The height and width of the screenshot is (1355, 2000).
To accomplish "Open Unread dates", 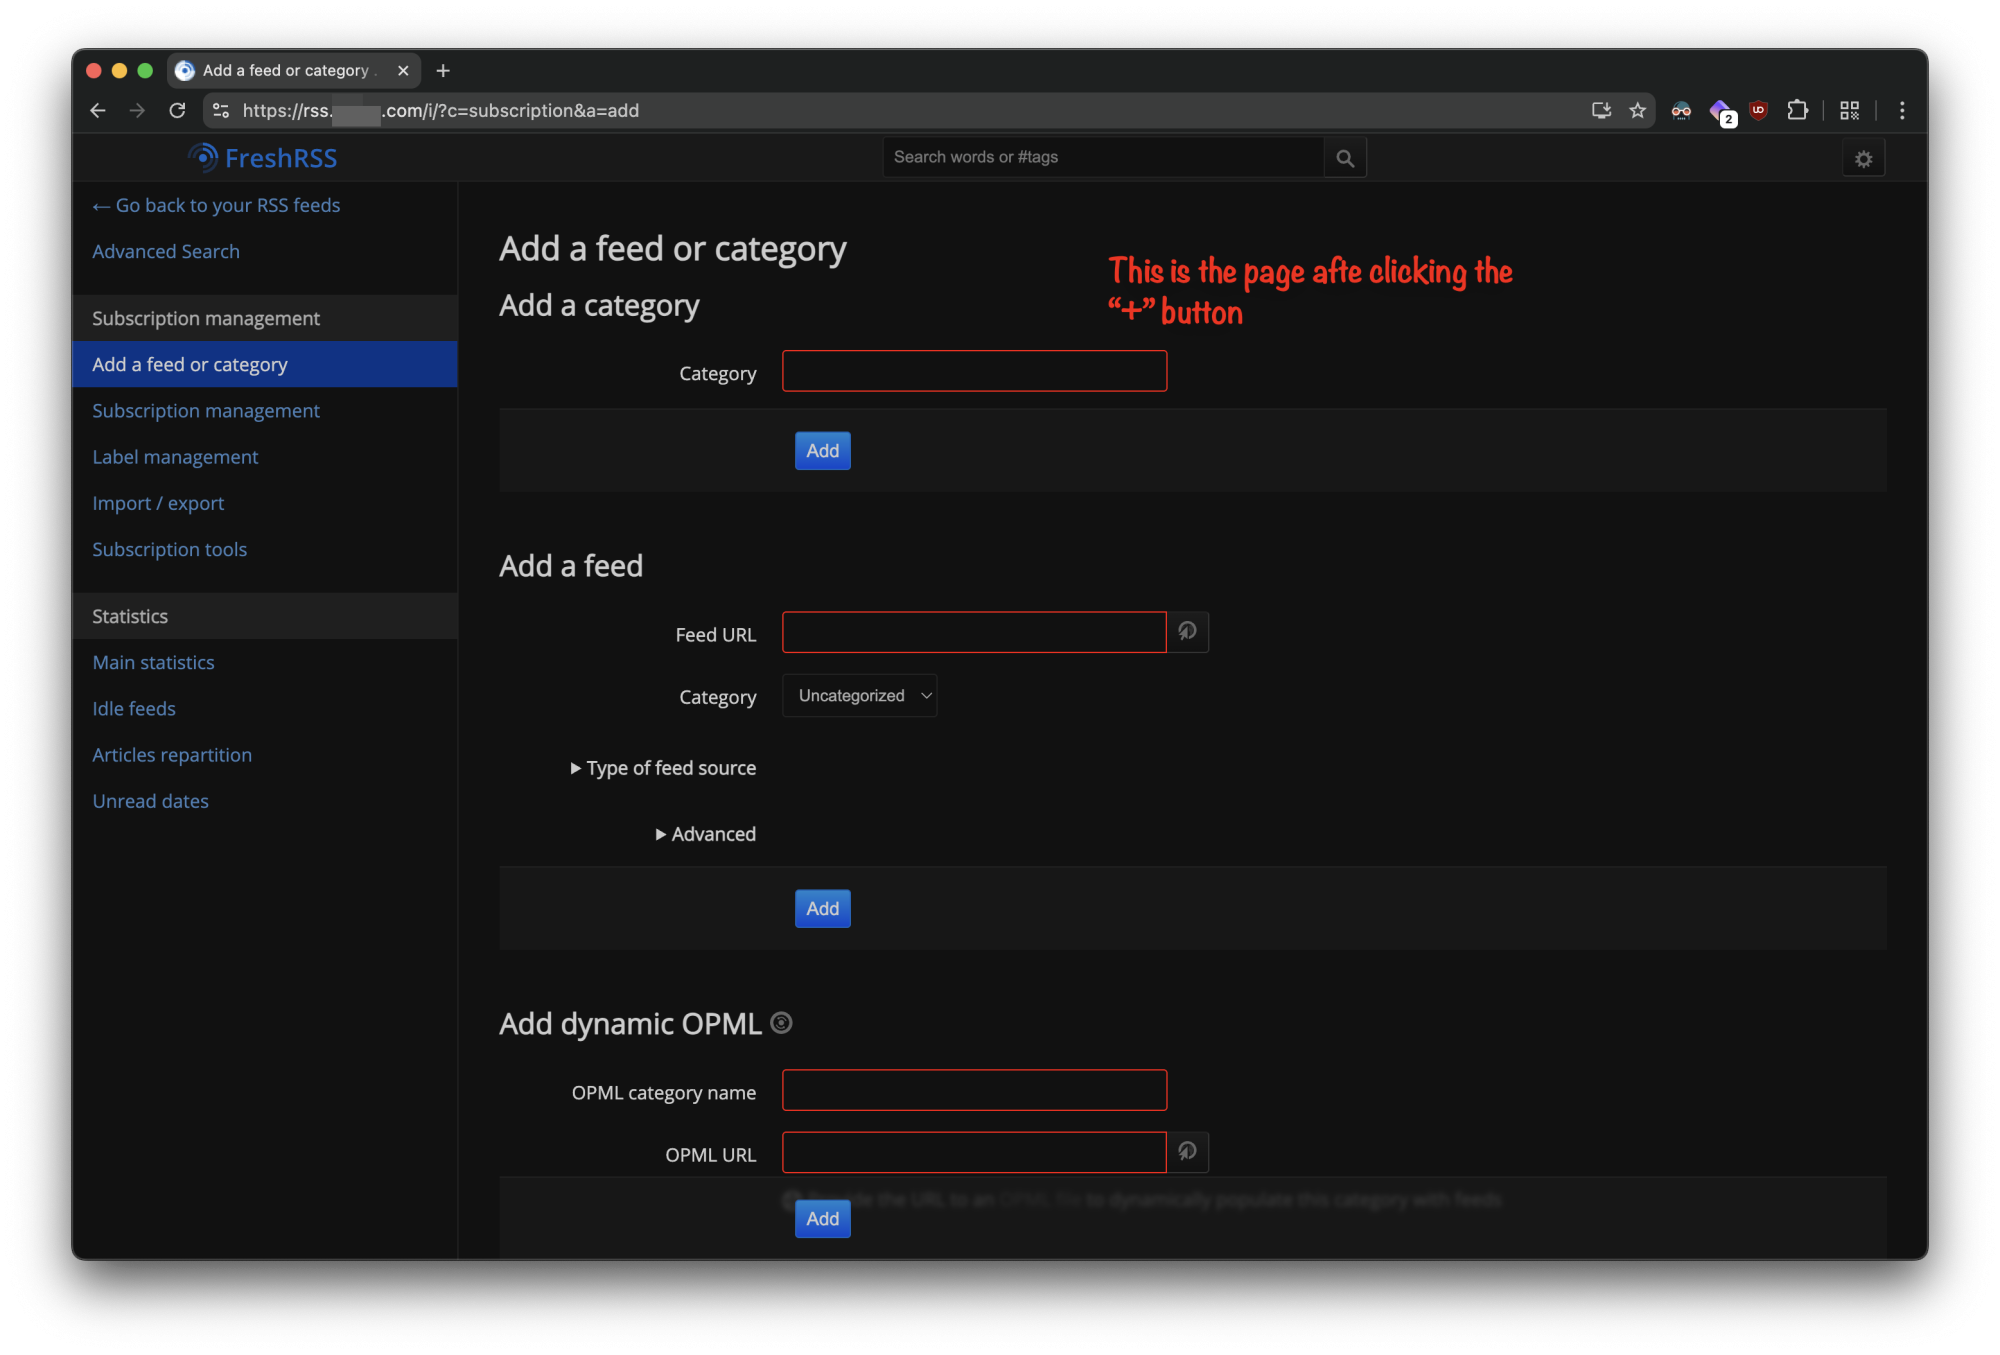I will click(x=150, y=801).
